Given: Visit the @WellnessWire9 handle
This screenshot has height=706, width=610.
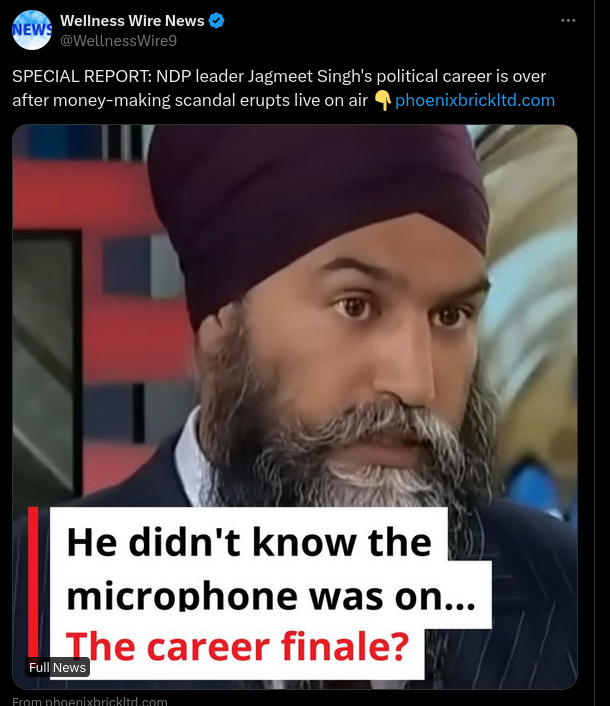Looking at the screenshot, I should click(x=118, y=41).
